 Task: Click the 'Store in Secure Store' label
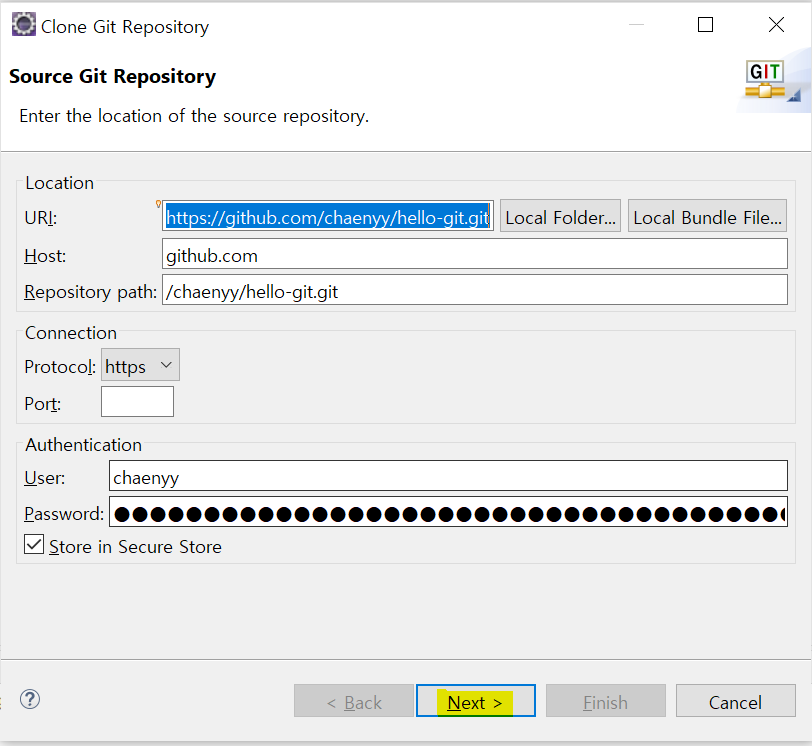(x=135, y=547)
